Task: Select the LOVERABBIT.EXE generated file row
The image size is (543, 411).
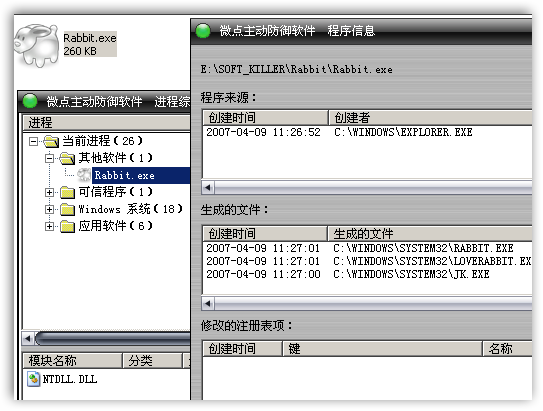Action: [368, 261]
